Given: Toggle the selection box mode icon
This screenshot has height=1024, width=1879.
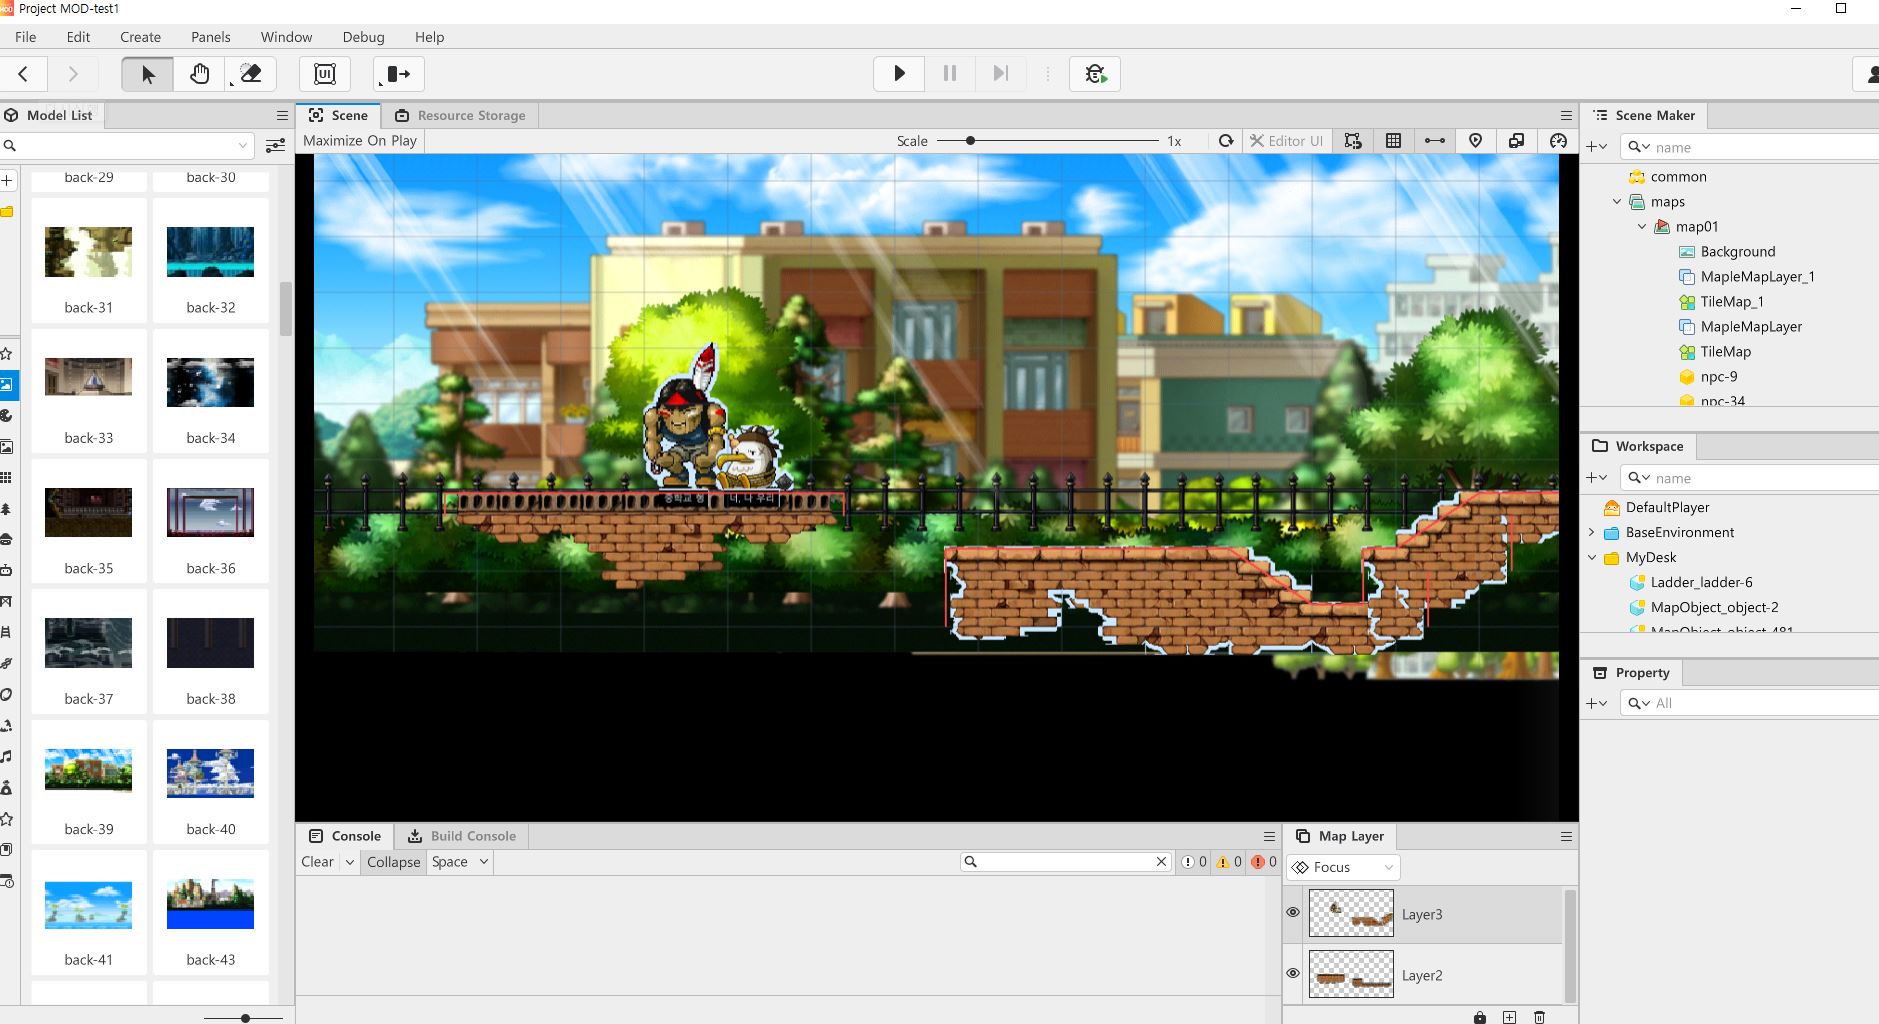Looking at the screenshot, I should pyautogui.click(x=1353, y=141).
